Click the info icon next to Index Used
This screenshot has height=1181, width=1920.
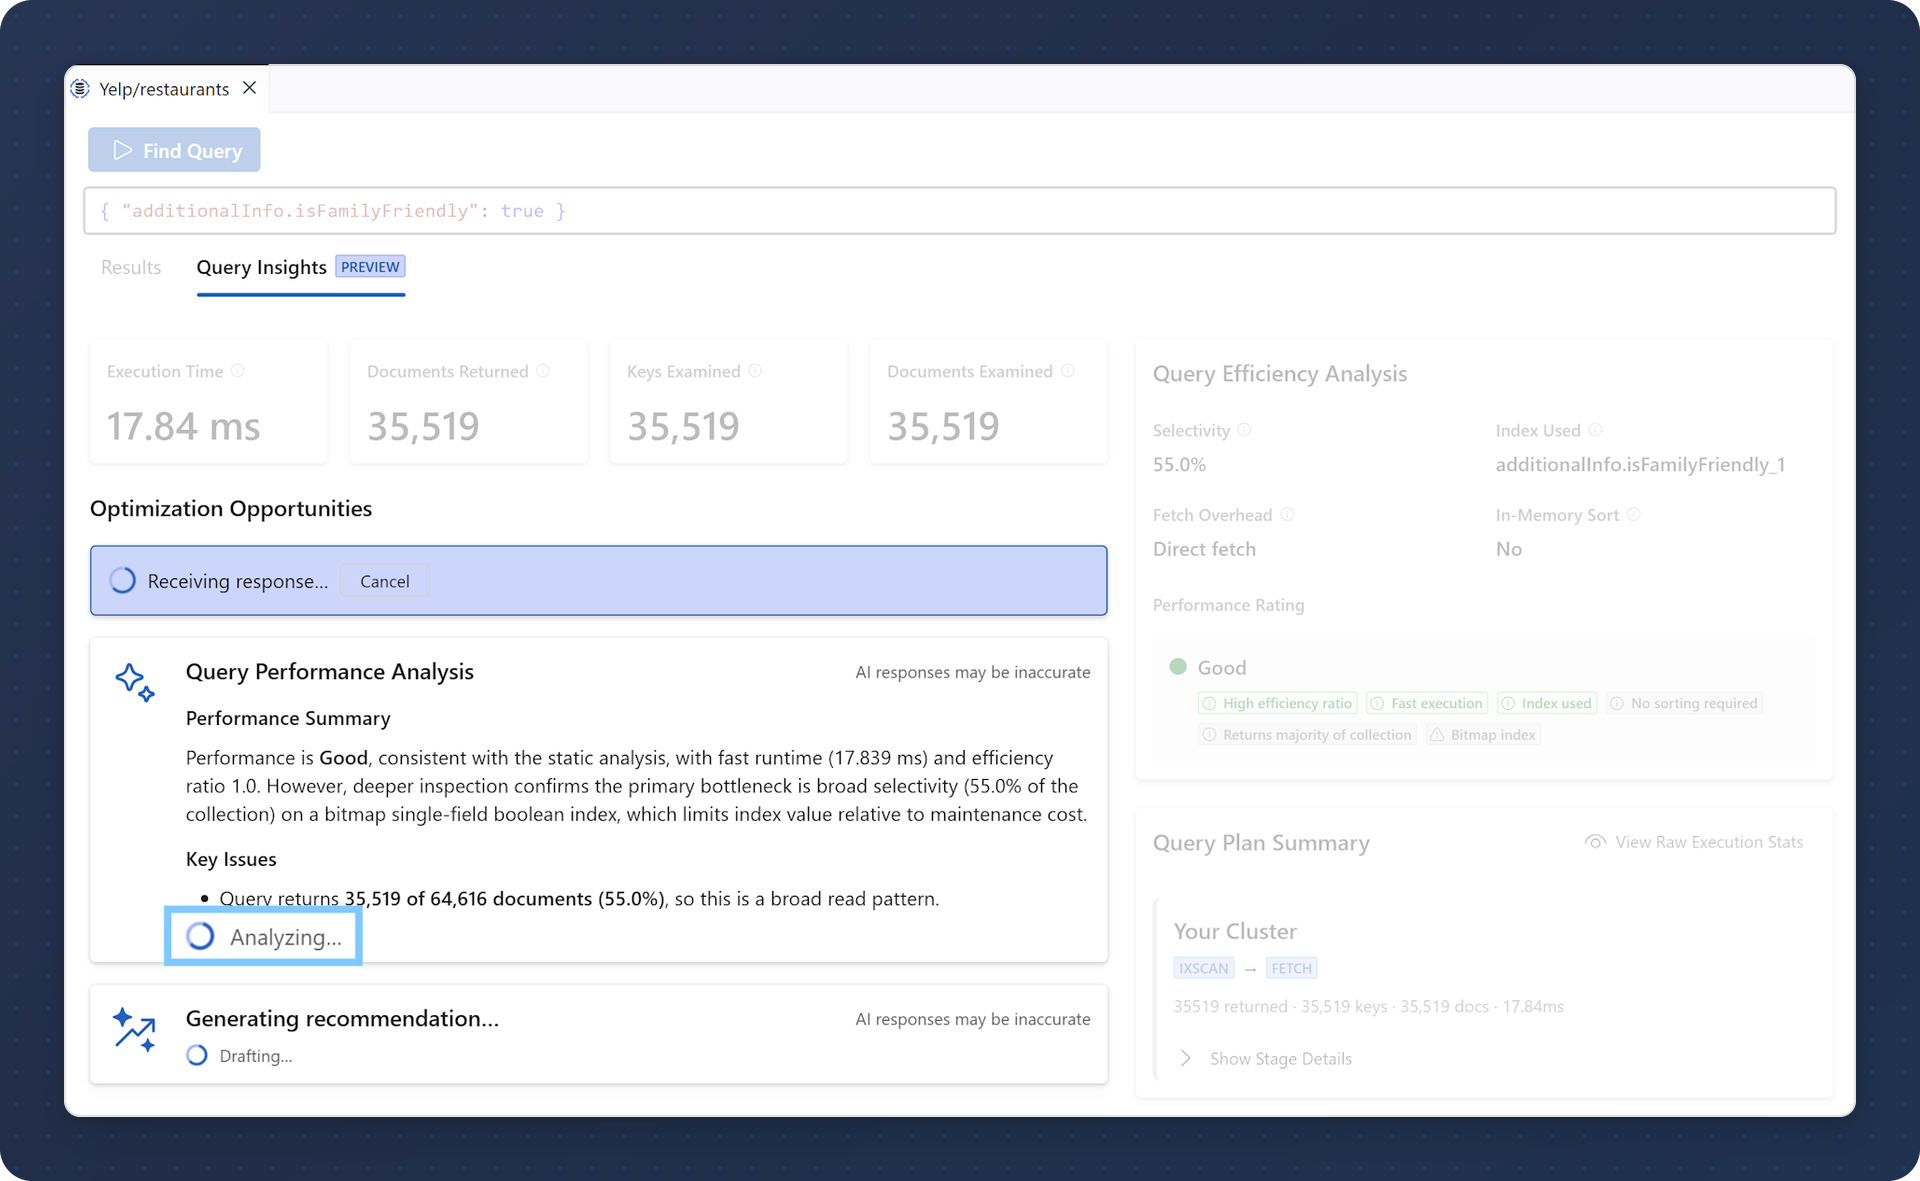1596,430
